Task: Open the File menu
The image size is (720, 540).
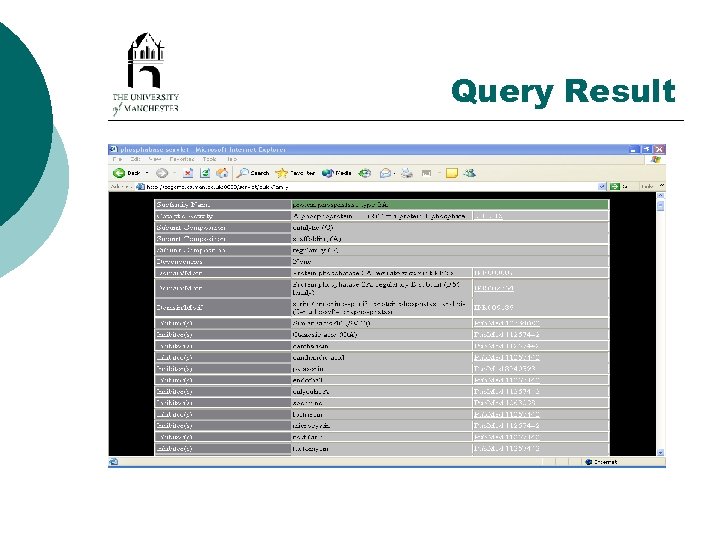Action: [118, 159]
